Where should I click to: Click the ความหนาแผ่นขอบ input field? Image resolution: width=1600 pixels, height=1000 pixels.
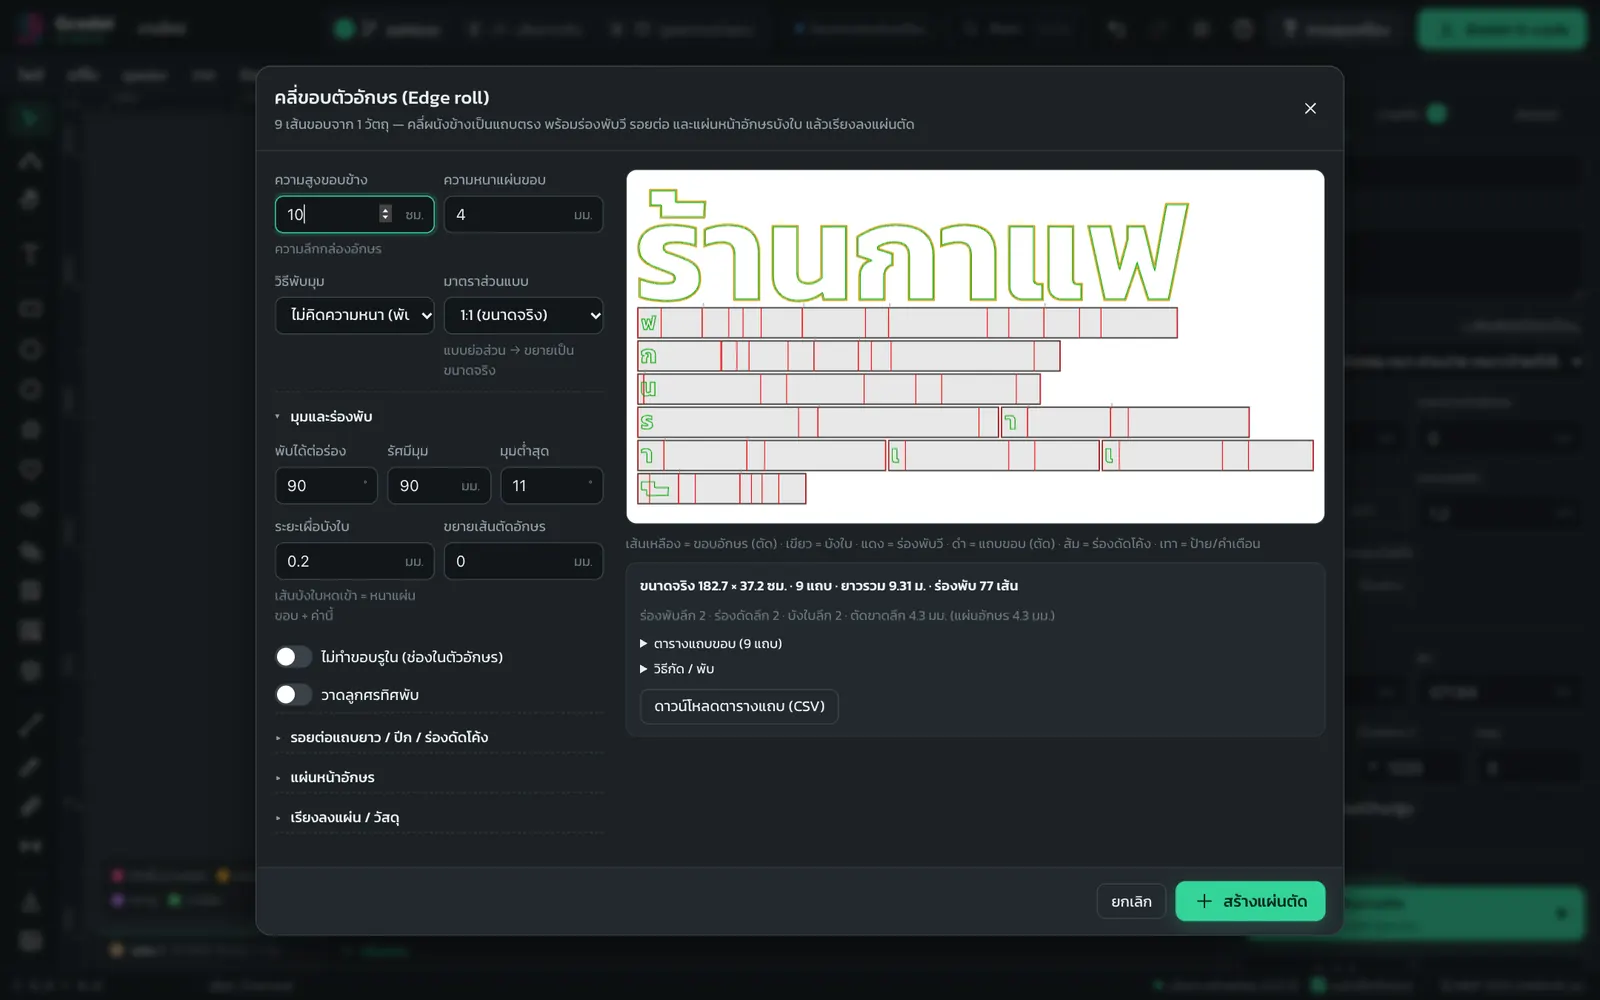pyautogui.click(x=523, y=214)
